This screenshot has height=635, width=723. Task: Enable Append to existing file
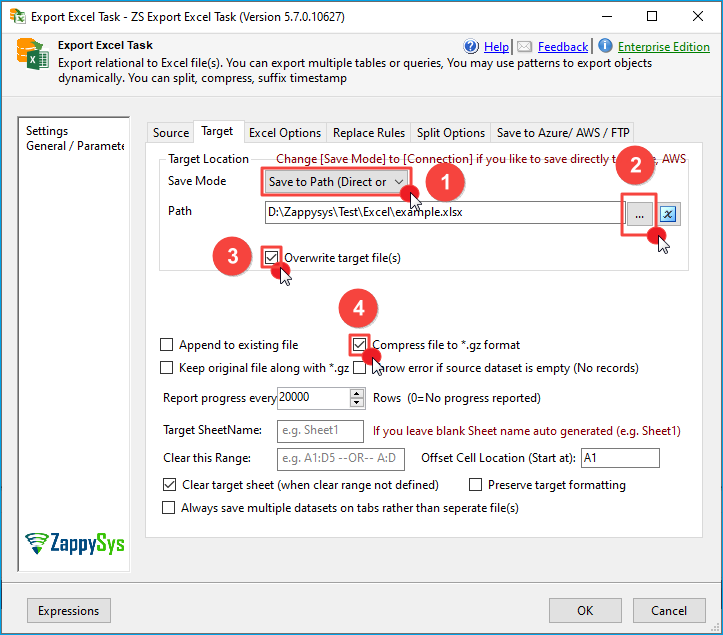pos(167,345)
